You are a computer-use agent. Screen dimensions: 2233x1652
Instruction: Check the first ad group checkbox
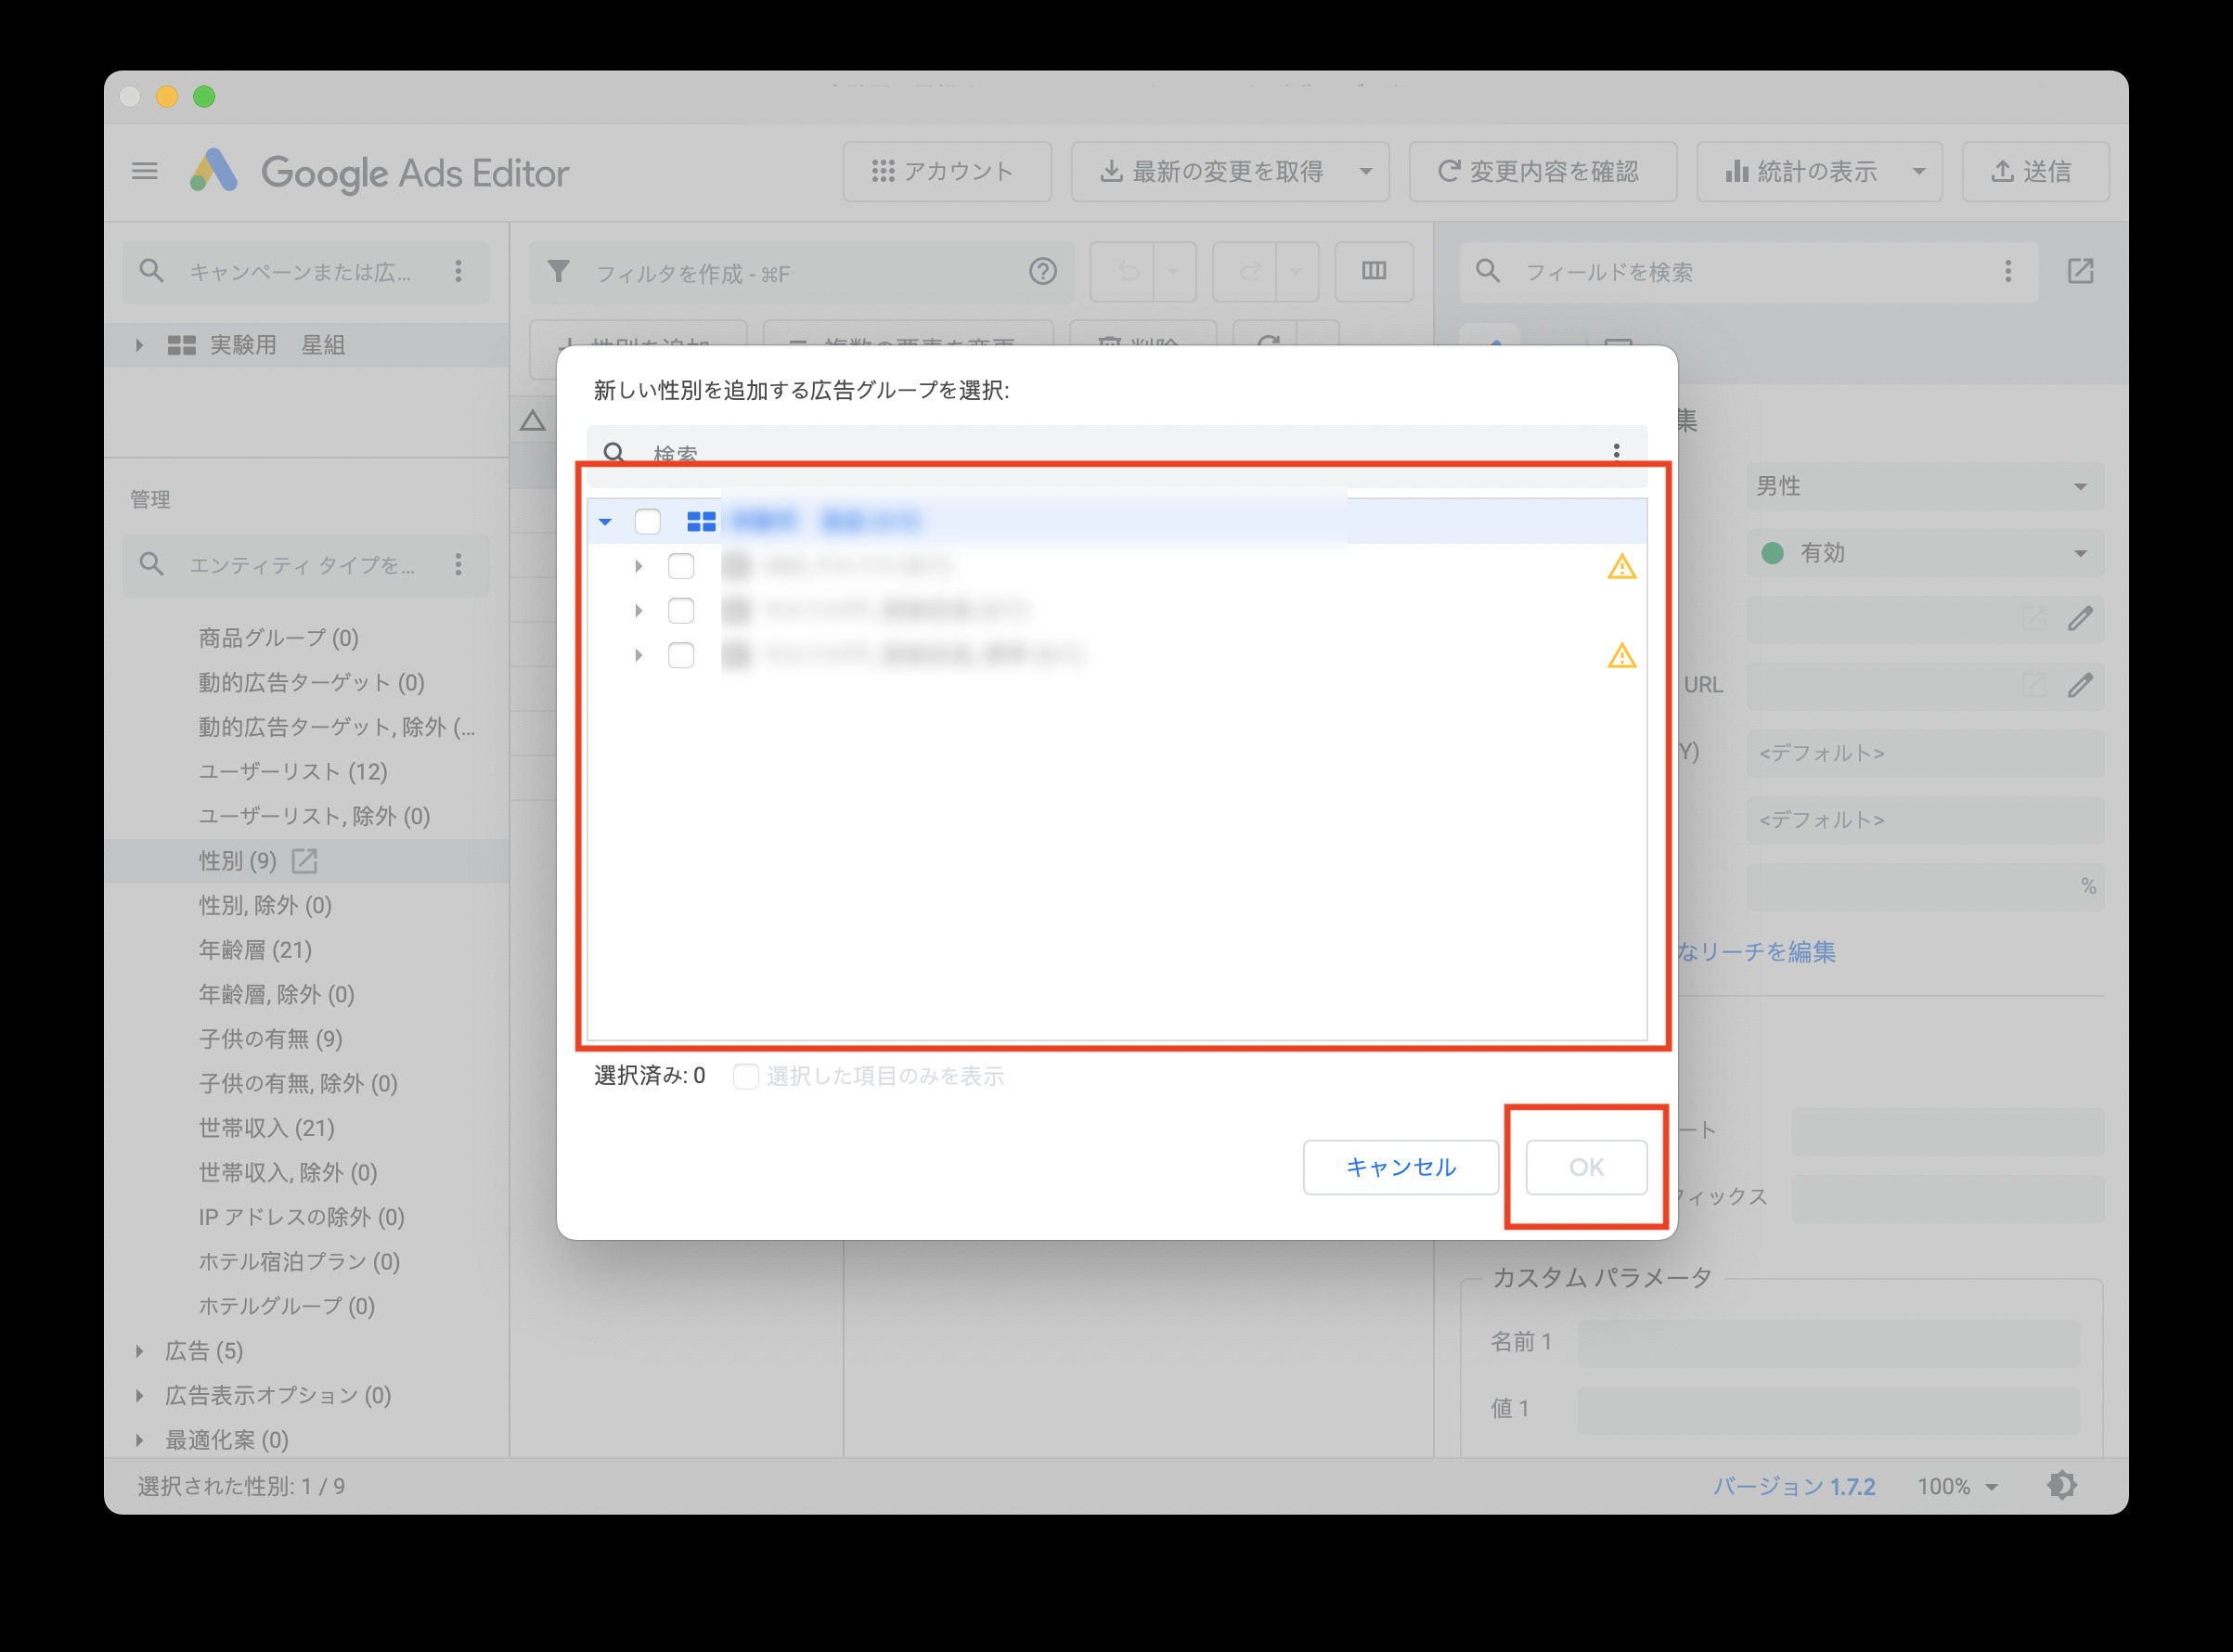pos(681,566)
